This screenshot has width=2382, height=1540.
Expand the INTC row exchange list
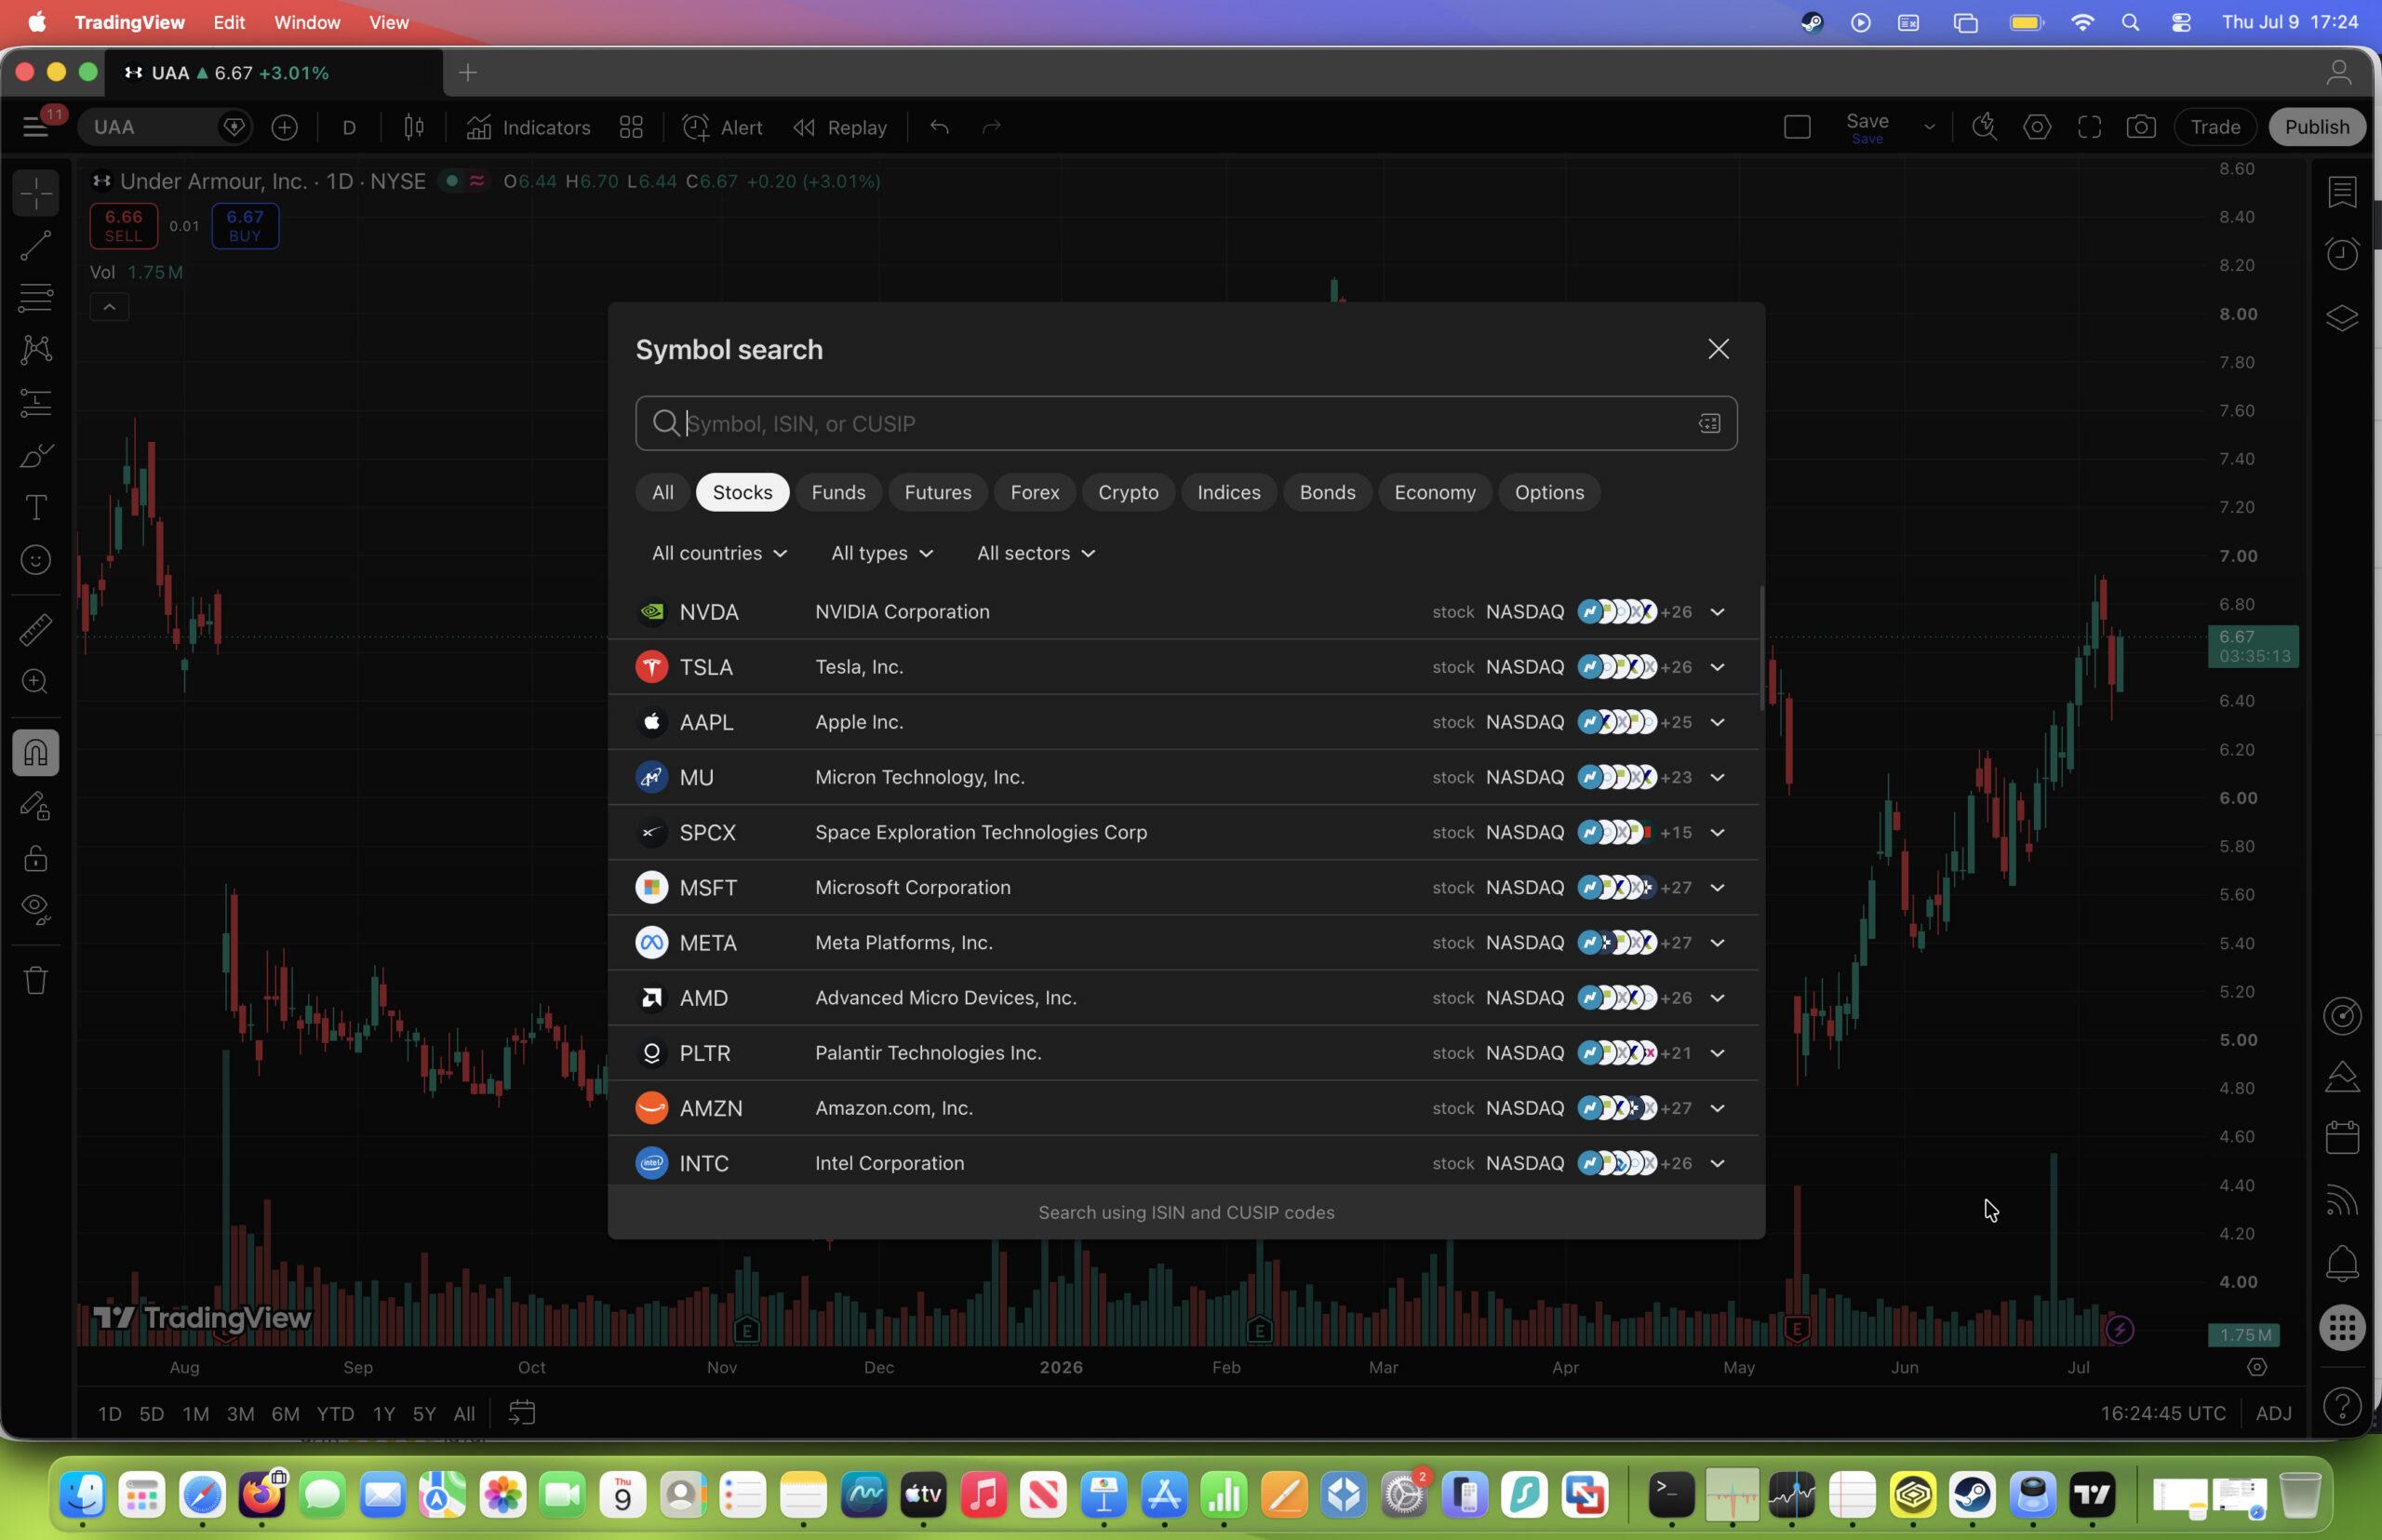1717,1162
